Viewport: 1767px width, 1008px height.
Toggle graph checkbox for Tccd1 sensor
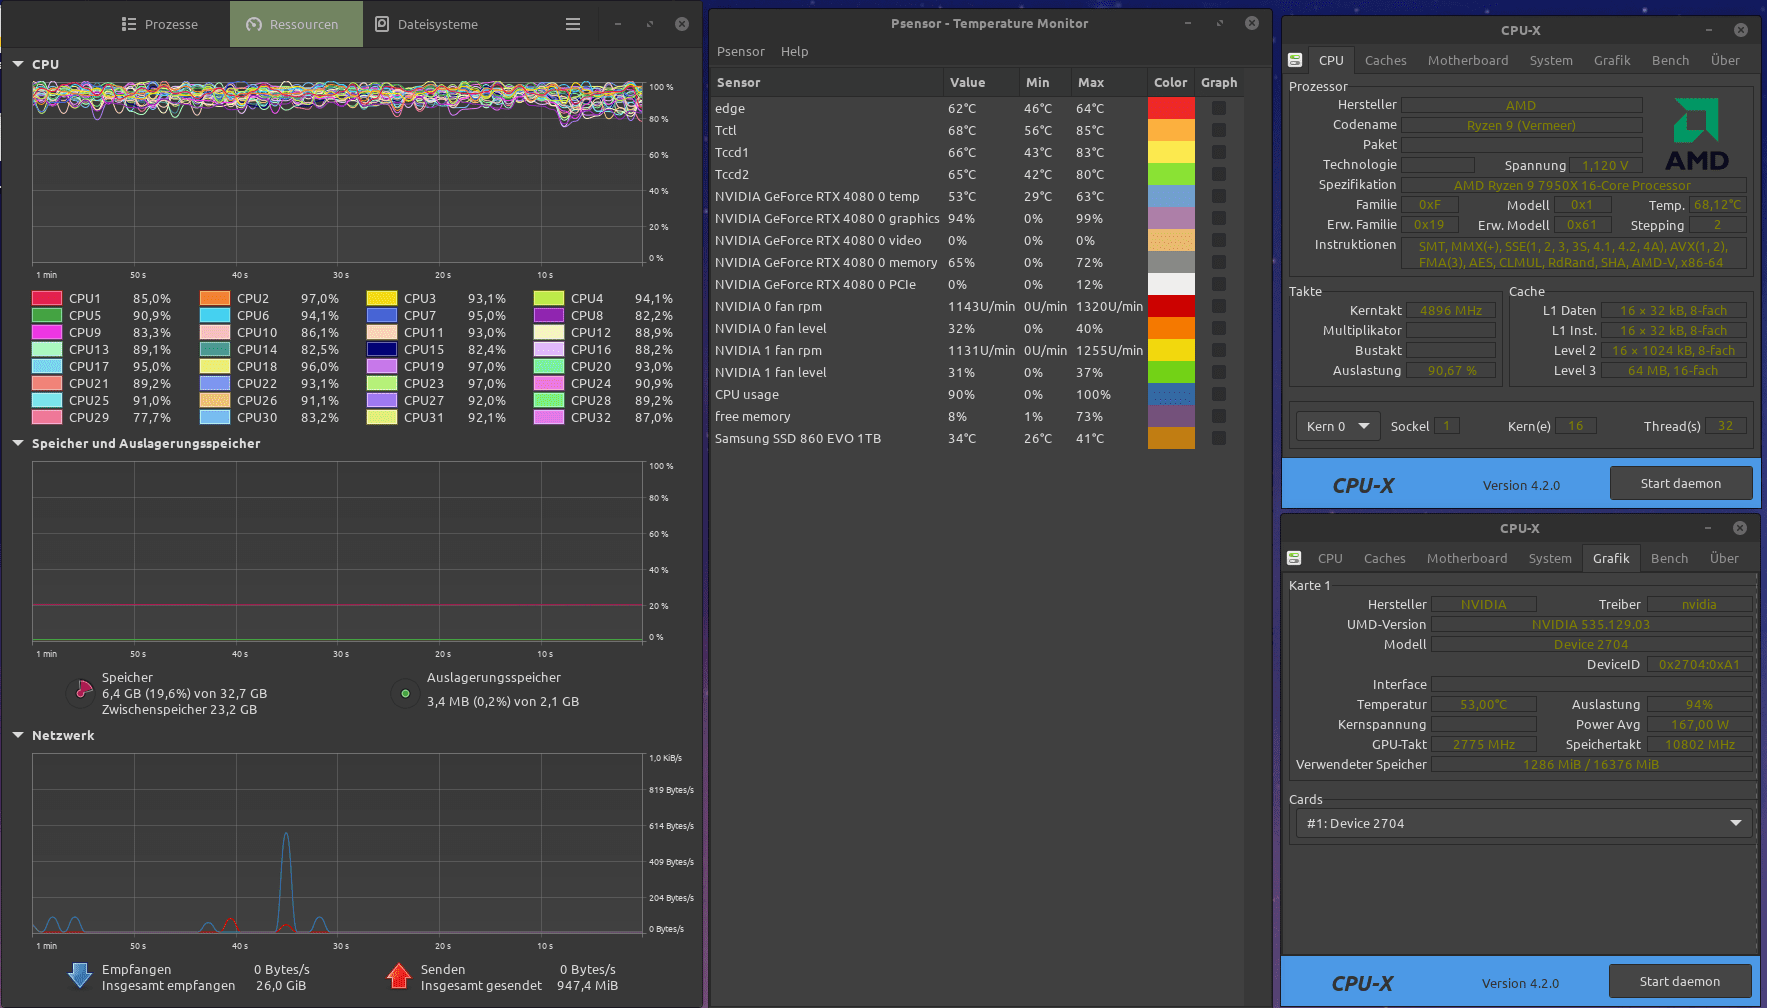coord(1219,152)
